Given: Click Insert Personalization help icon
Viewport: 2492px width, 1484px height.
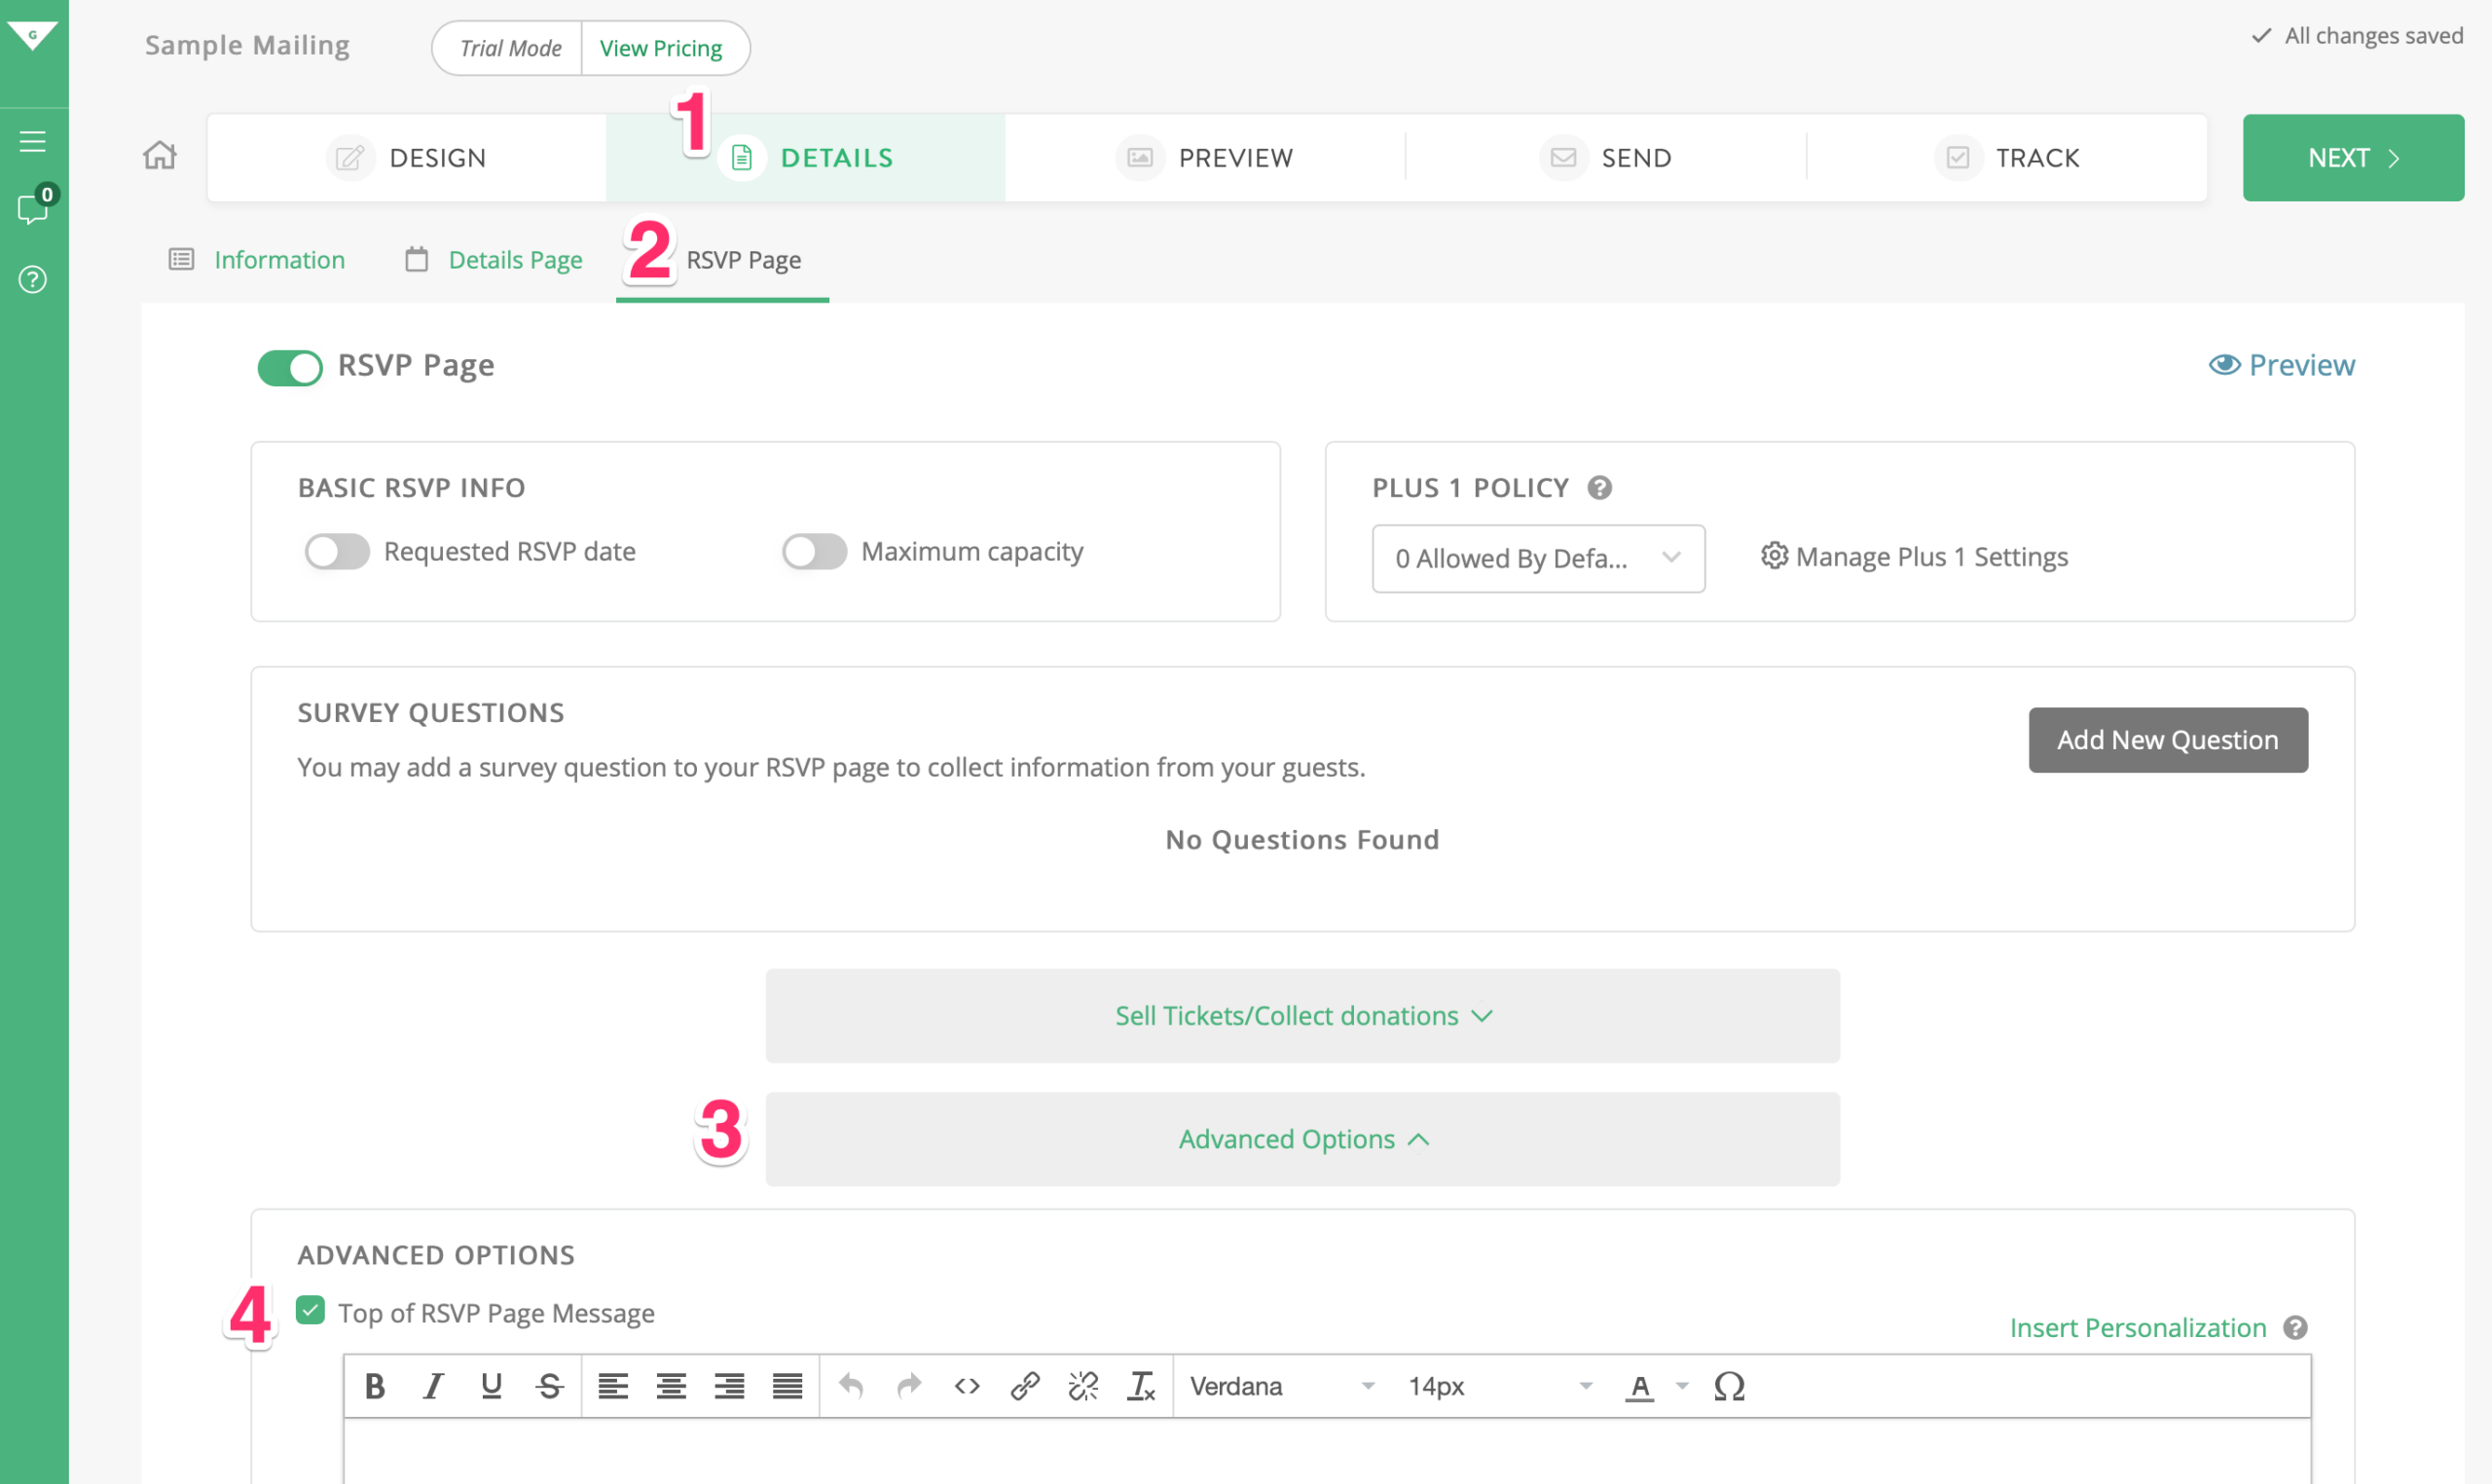Looking at the screenshot, I should (2296, 1328).
